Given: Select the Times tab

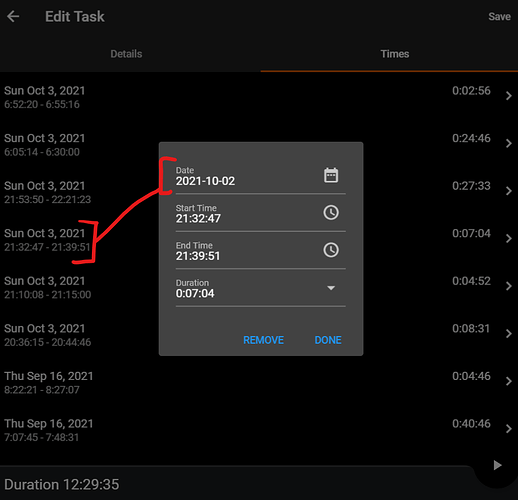Looking at the screenshot, I should point(395,54).
